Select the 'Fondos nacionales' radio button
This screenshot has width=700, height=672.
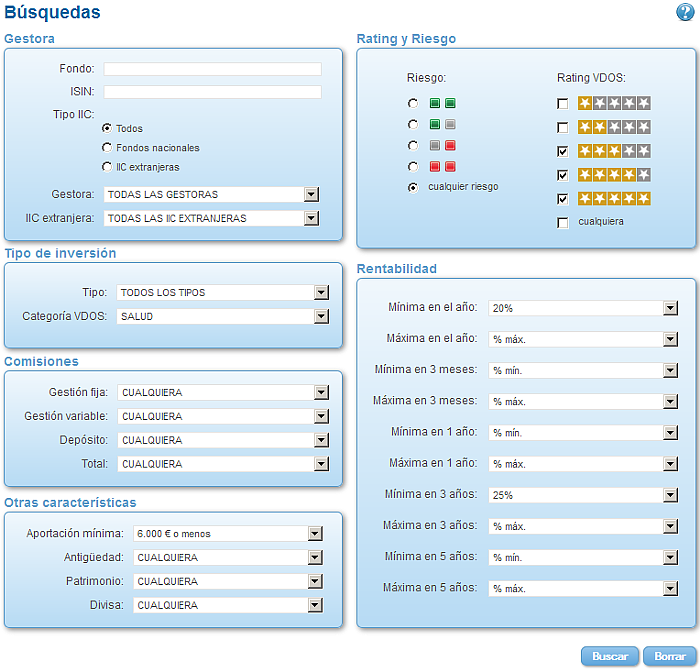click(107, 147)
